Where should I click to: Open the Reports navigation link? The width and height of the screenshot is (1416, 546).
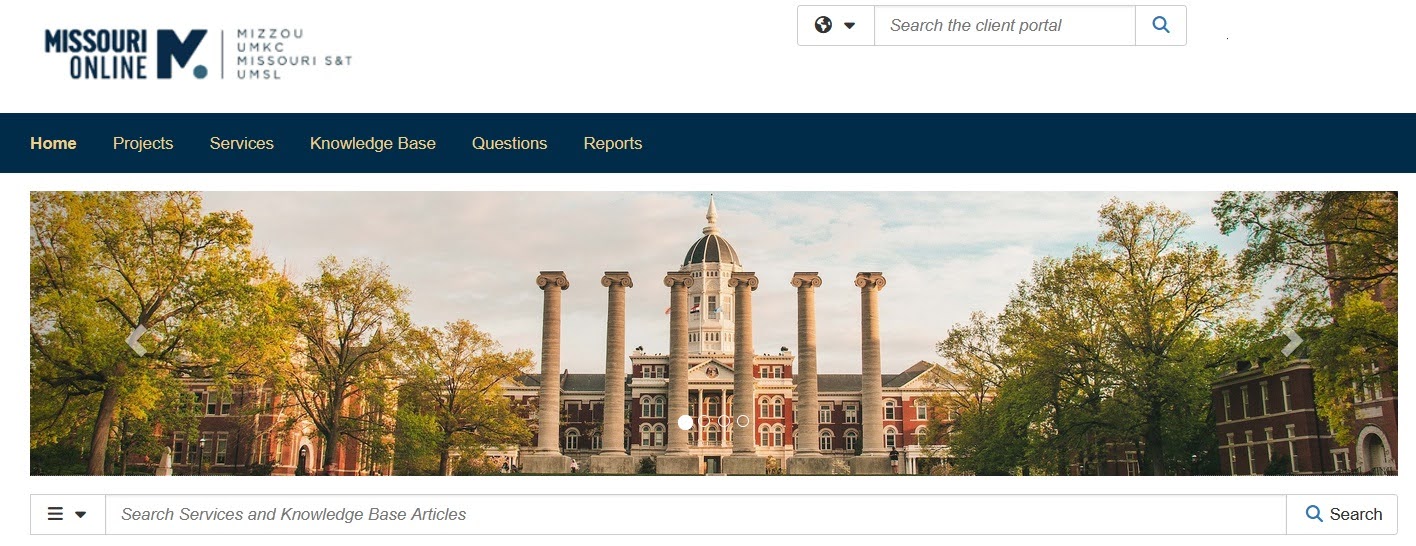pos(613,143)
